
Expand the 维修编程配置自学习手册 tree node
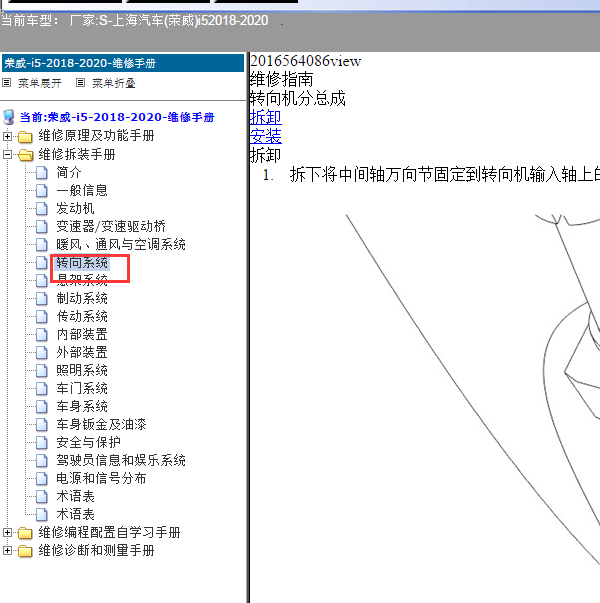click(7, 533)
